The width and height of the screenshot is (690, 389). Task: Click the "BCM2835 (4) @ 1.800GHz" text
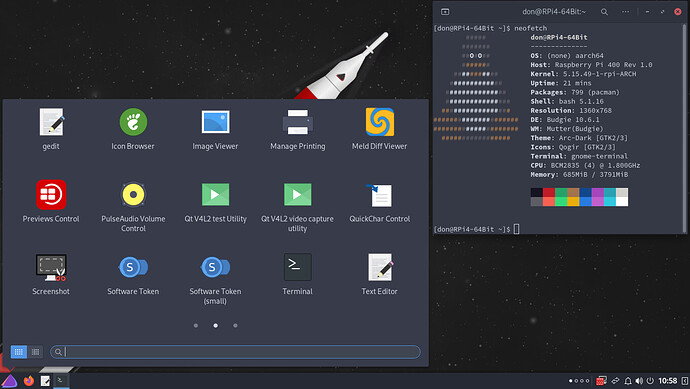(595, 165)
